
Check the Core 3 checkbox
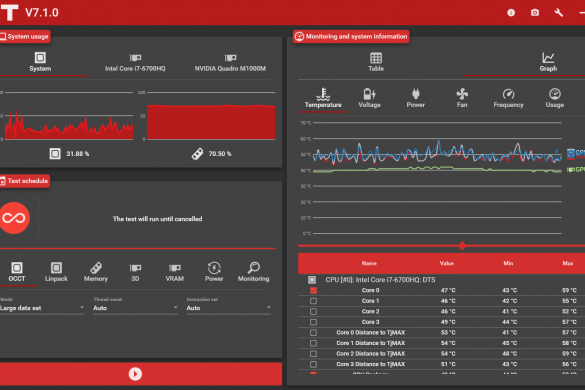(313, 322)
